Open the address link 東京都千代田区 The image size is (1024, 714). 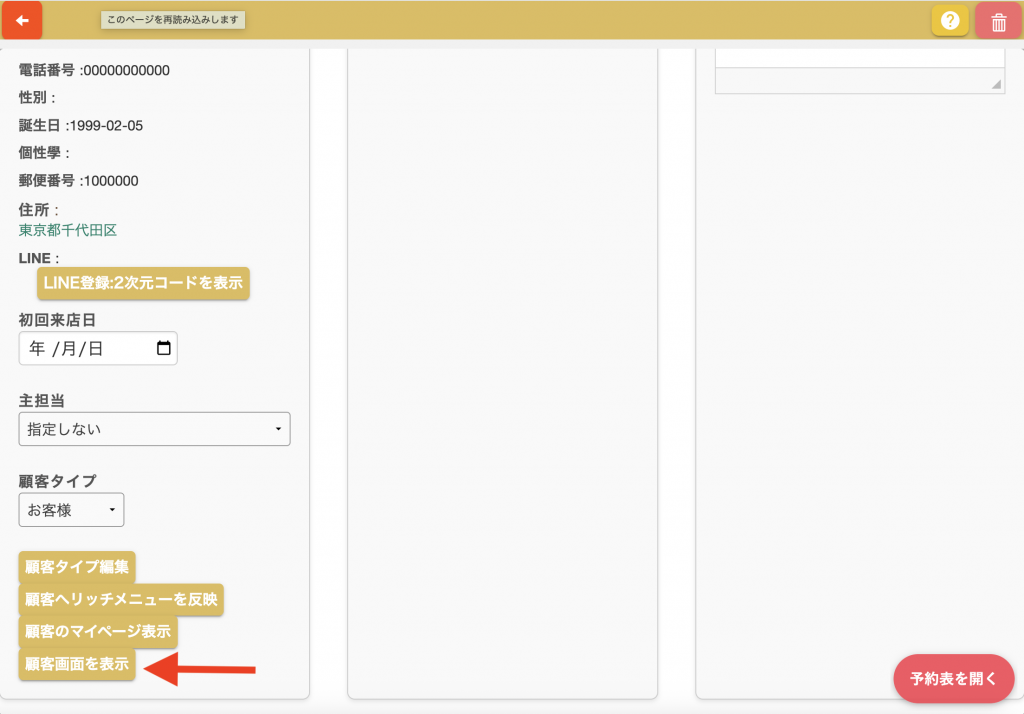(68, 230)
